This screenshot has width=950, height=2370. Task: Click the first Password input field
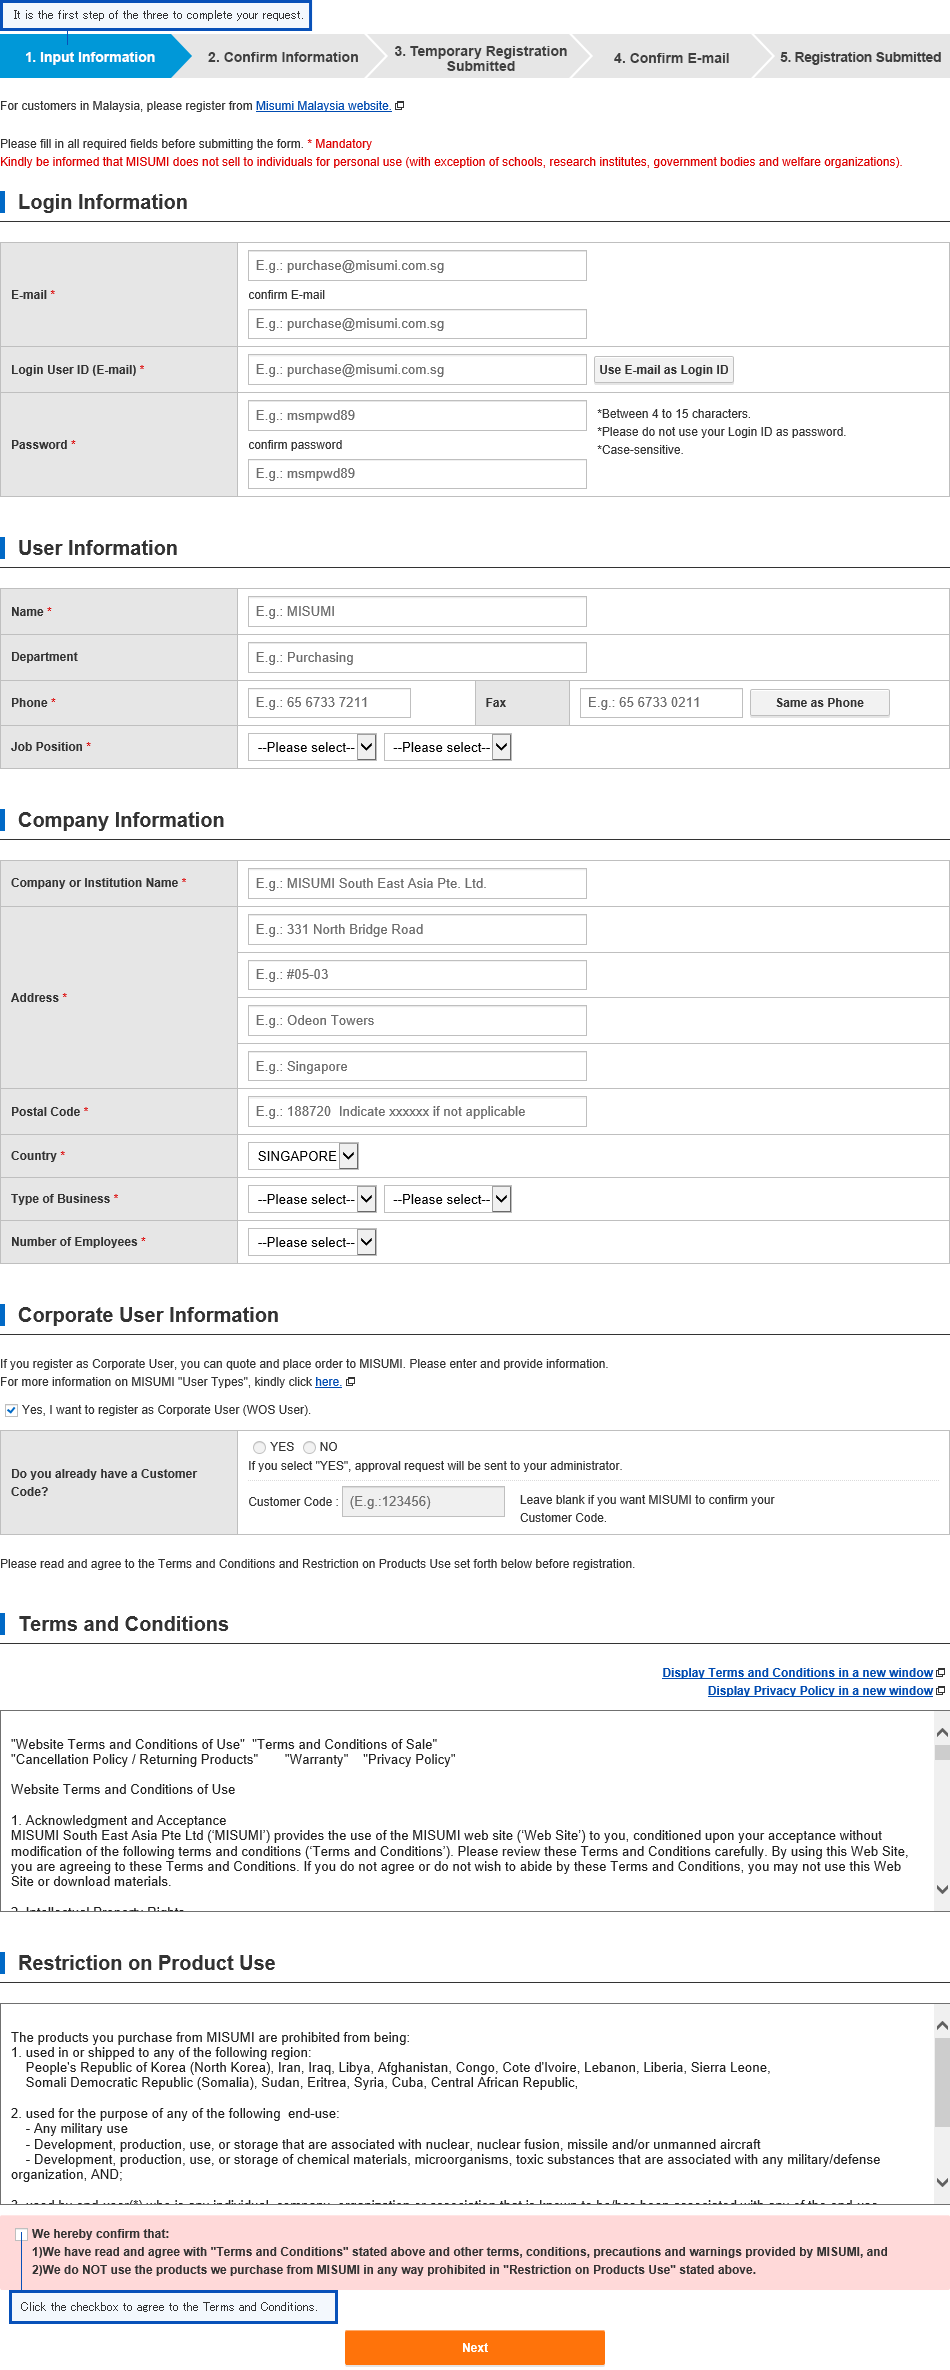click(417, 416)
